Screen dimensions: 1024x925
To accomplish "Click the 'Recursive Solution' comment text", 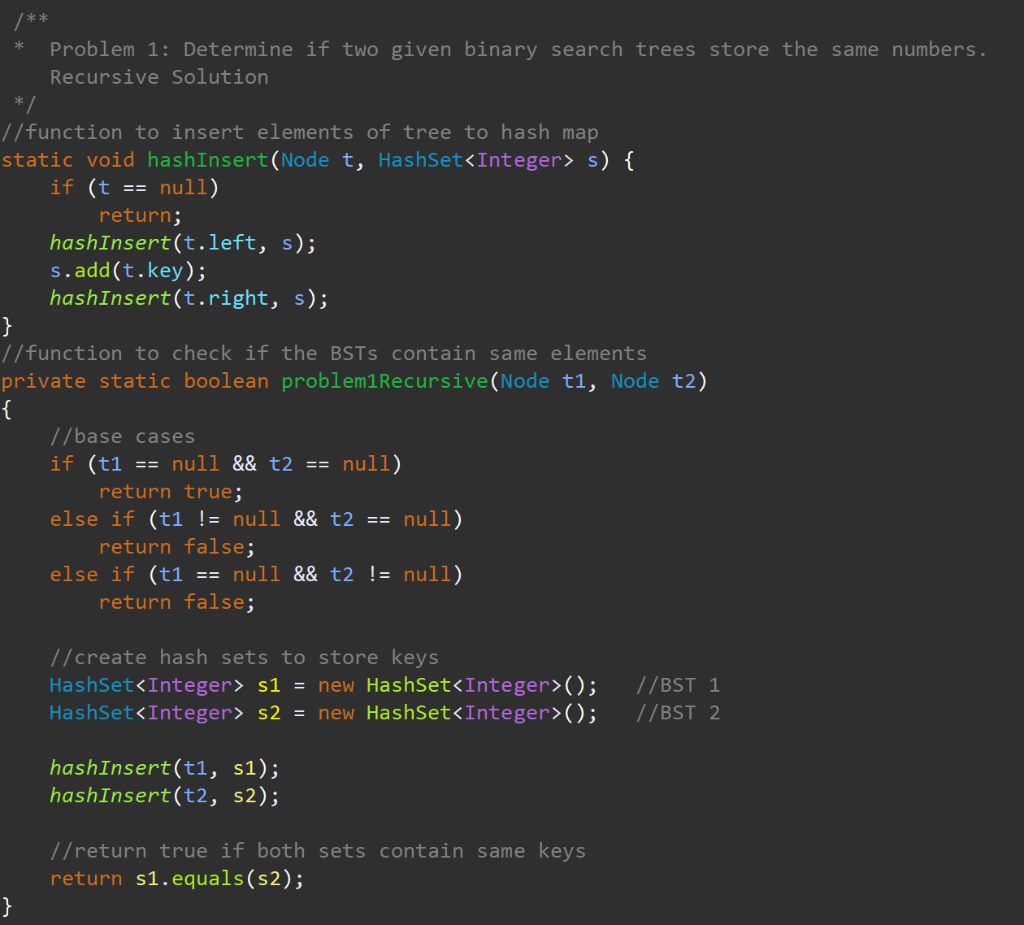I will click(x=159, y=77).
